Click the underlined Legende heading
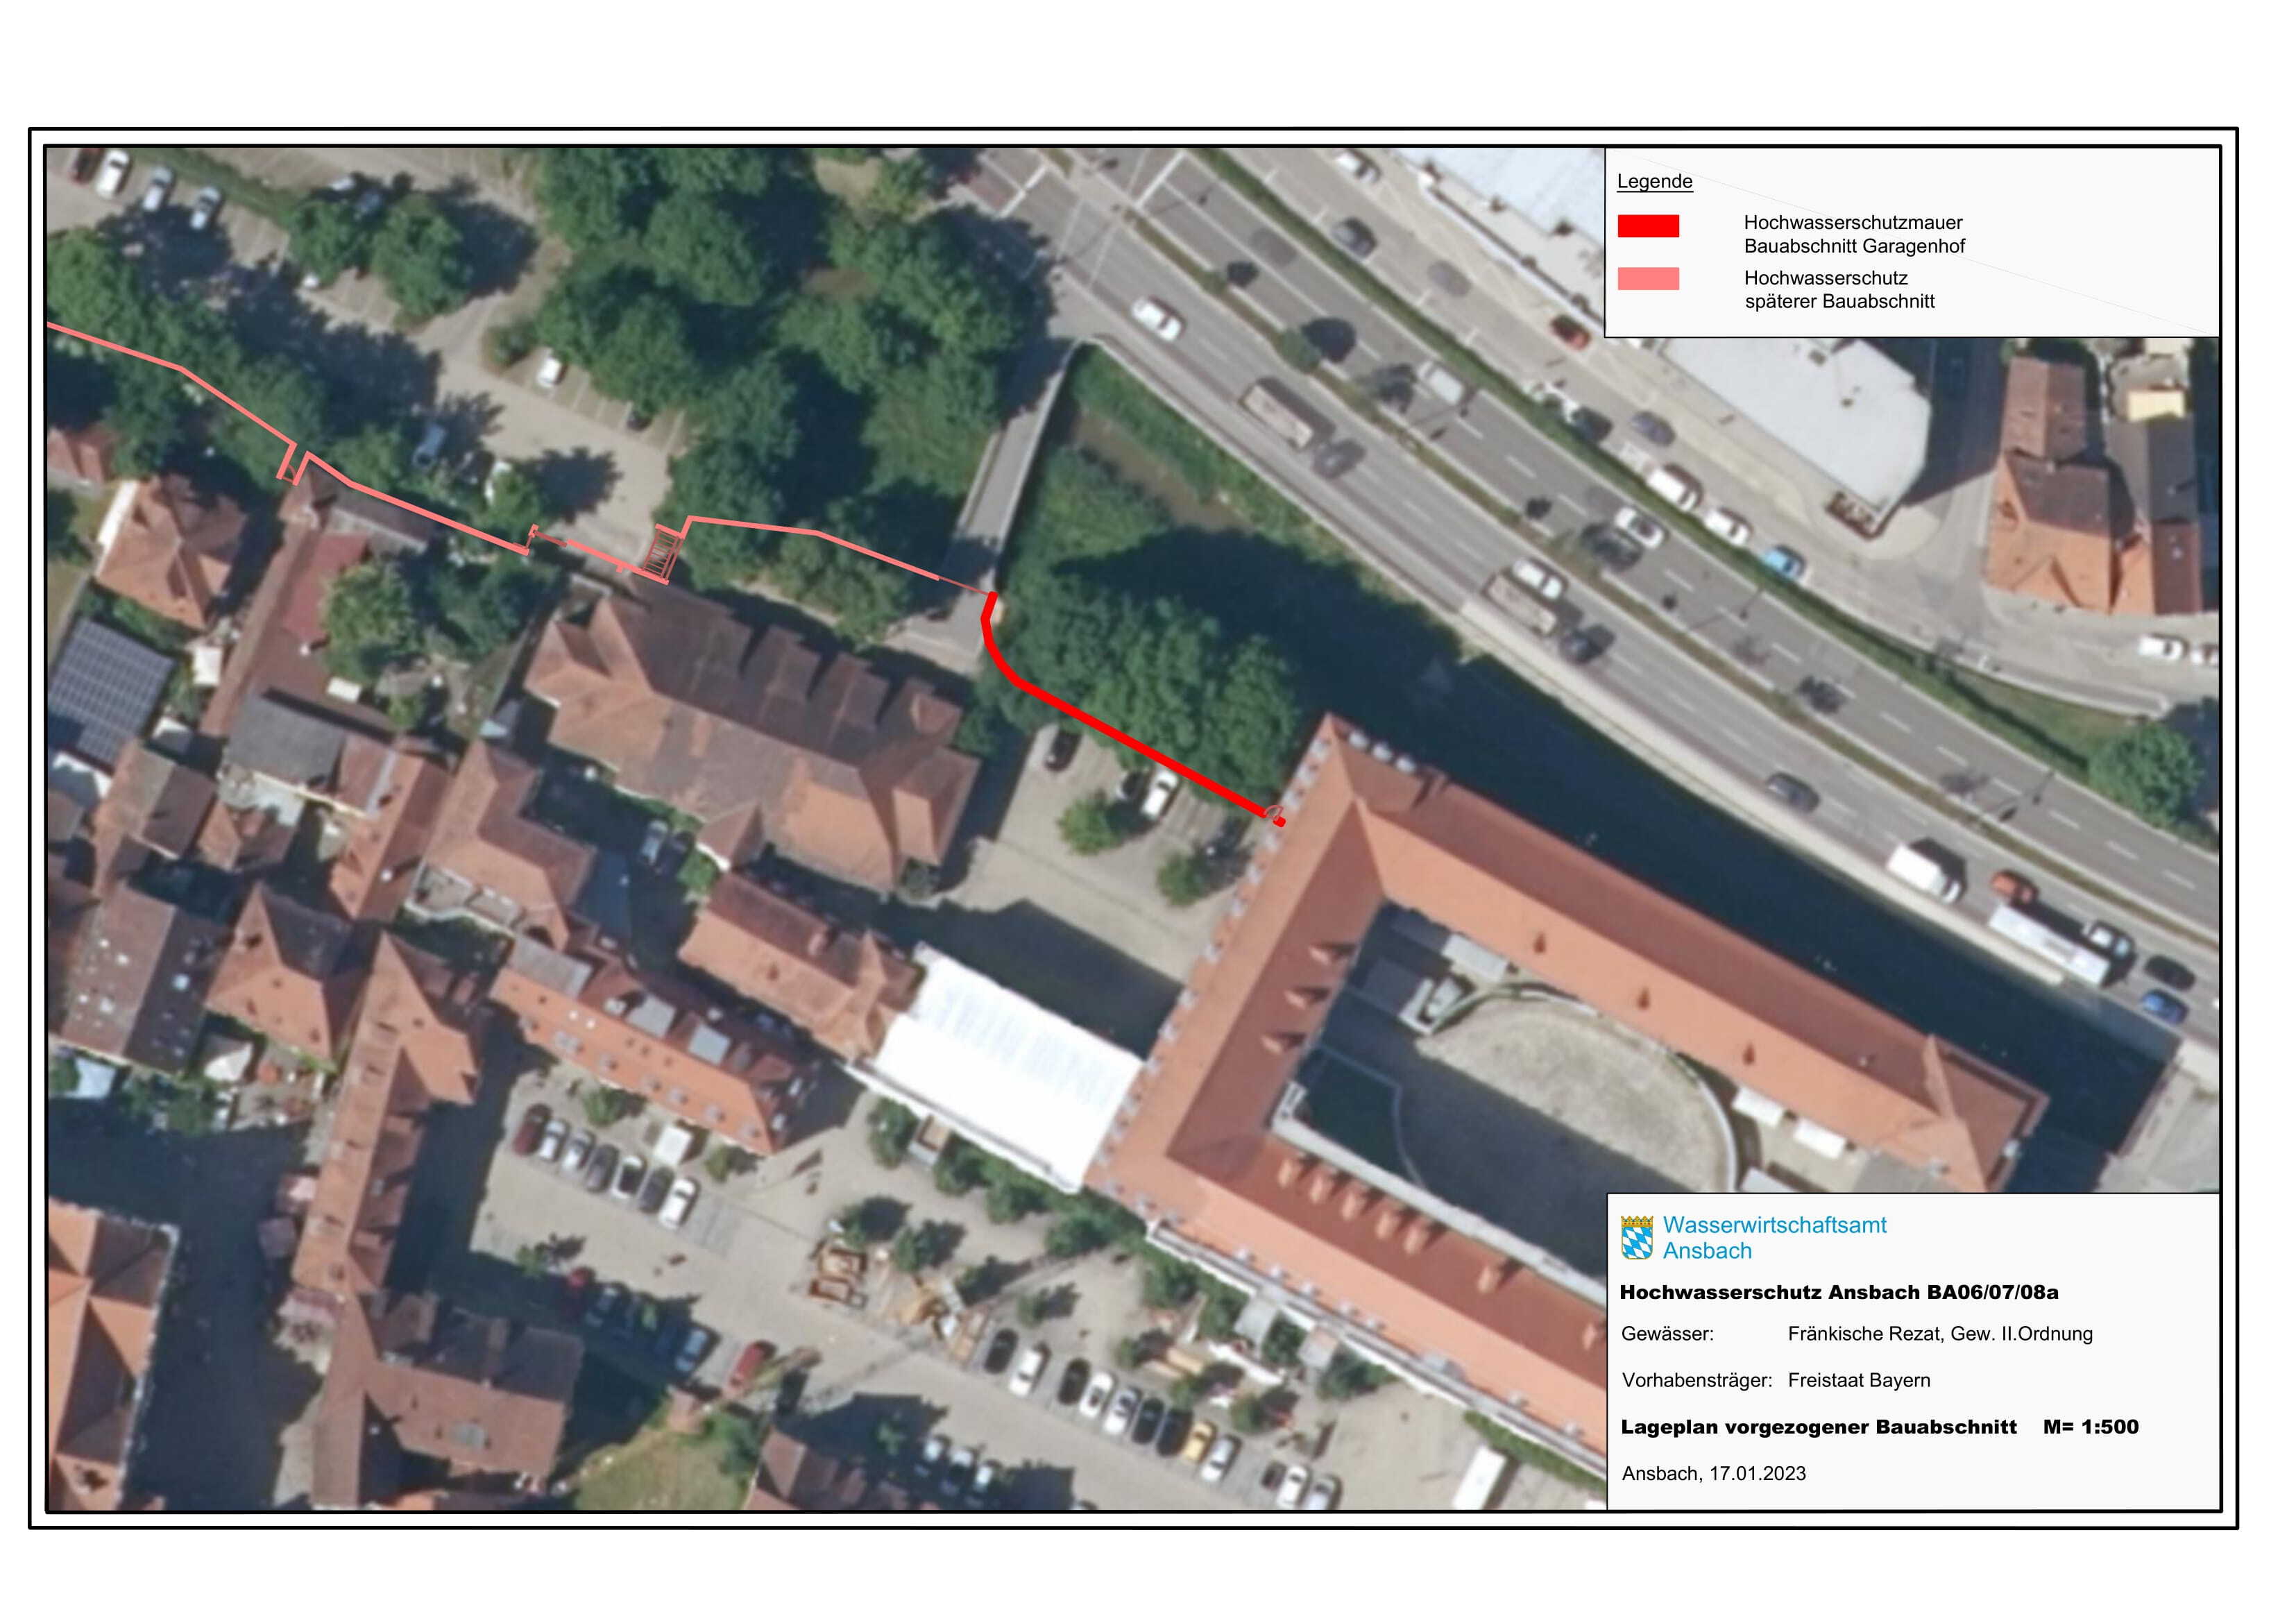The width and height of the screenshot is (2296, 1623). pos(1654,181)
